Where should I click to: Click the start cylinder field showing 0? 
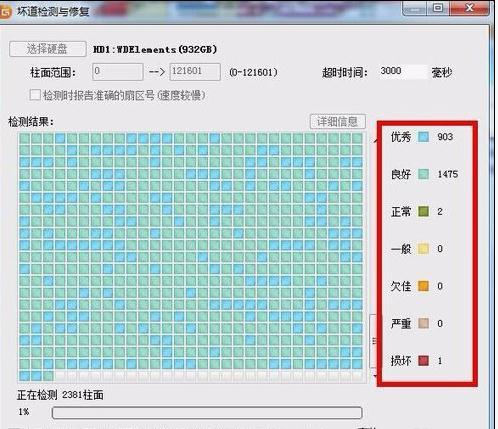pos(118,72)
